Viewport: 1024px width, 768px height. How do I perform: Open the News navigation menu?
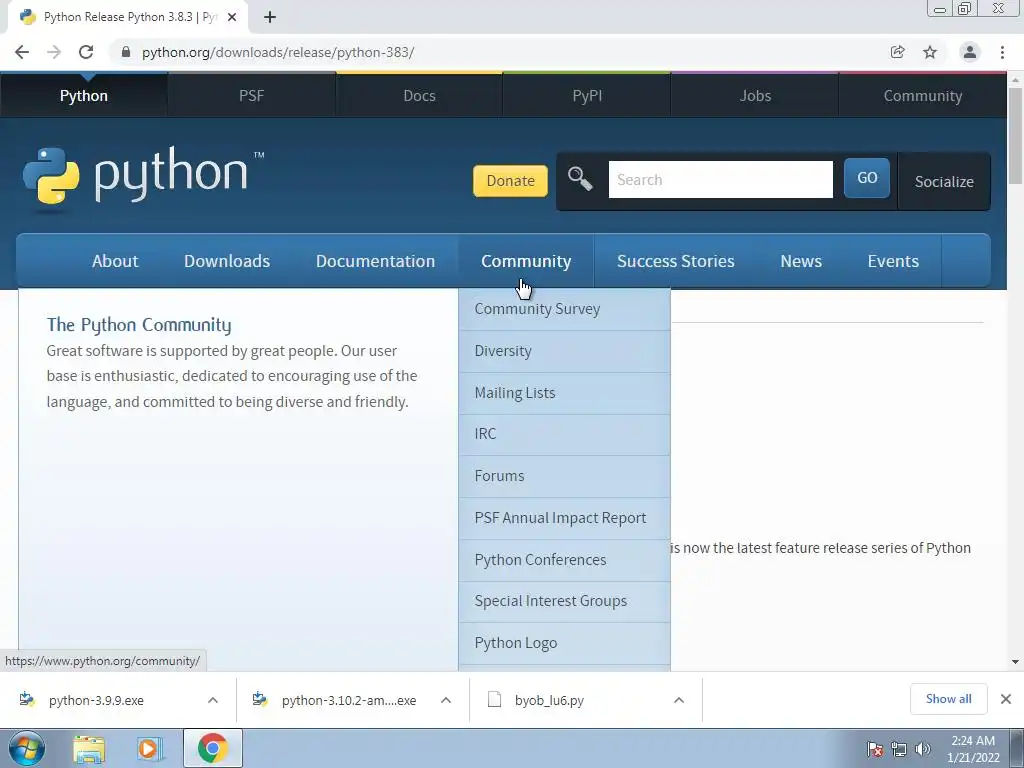click(x=801, y=261)
